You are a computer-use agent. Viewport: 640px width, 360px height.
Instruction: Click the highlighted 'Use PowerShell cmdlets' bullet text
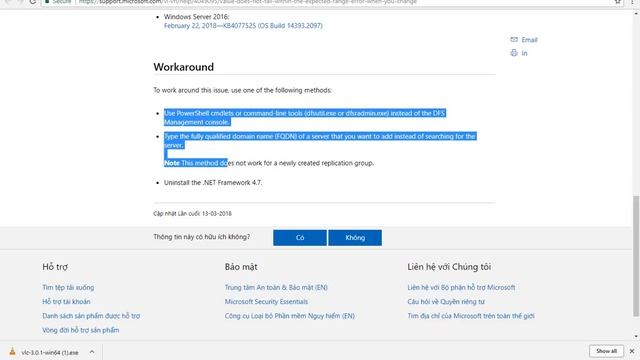pos(304,118)
